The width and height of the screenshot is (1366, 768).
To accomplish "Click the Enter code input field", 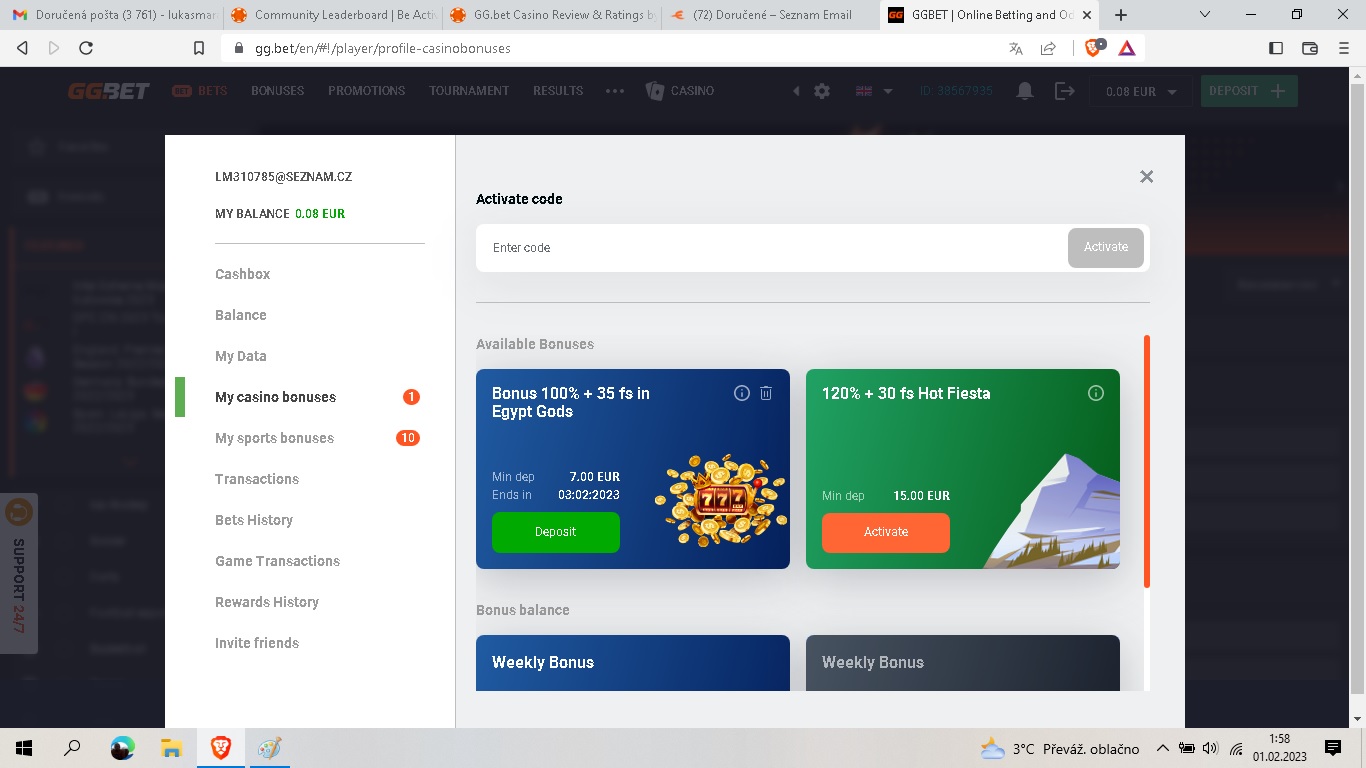I will tap(770, 247).
